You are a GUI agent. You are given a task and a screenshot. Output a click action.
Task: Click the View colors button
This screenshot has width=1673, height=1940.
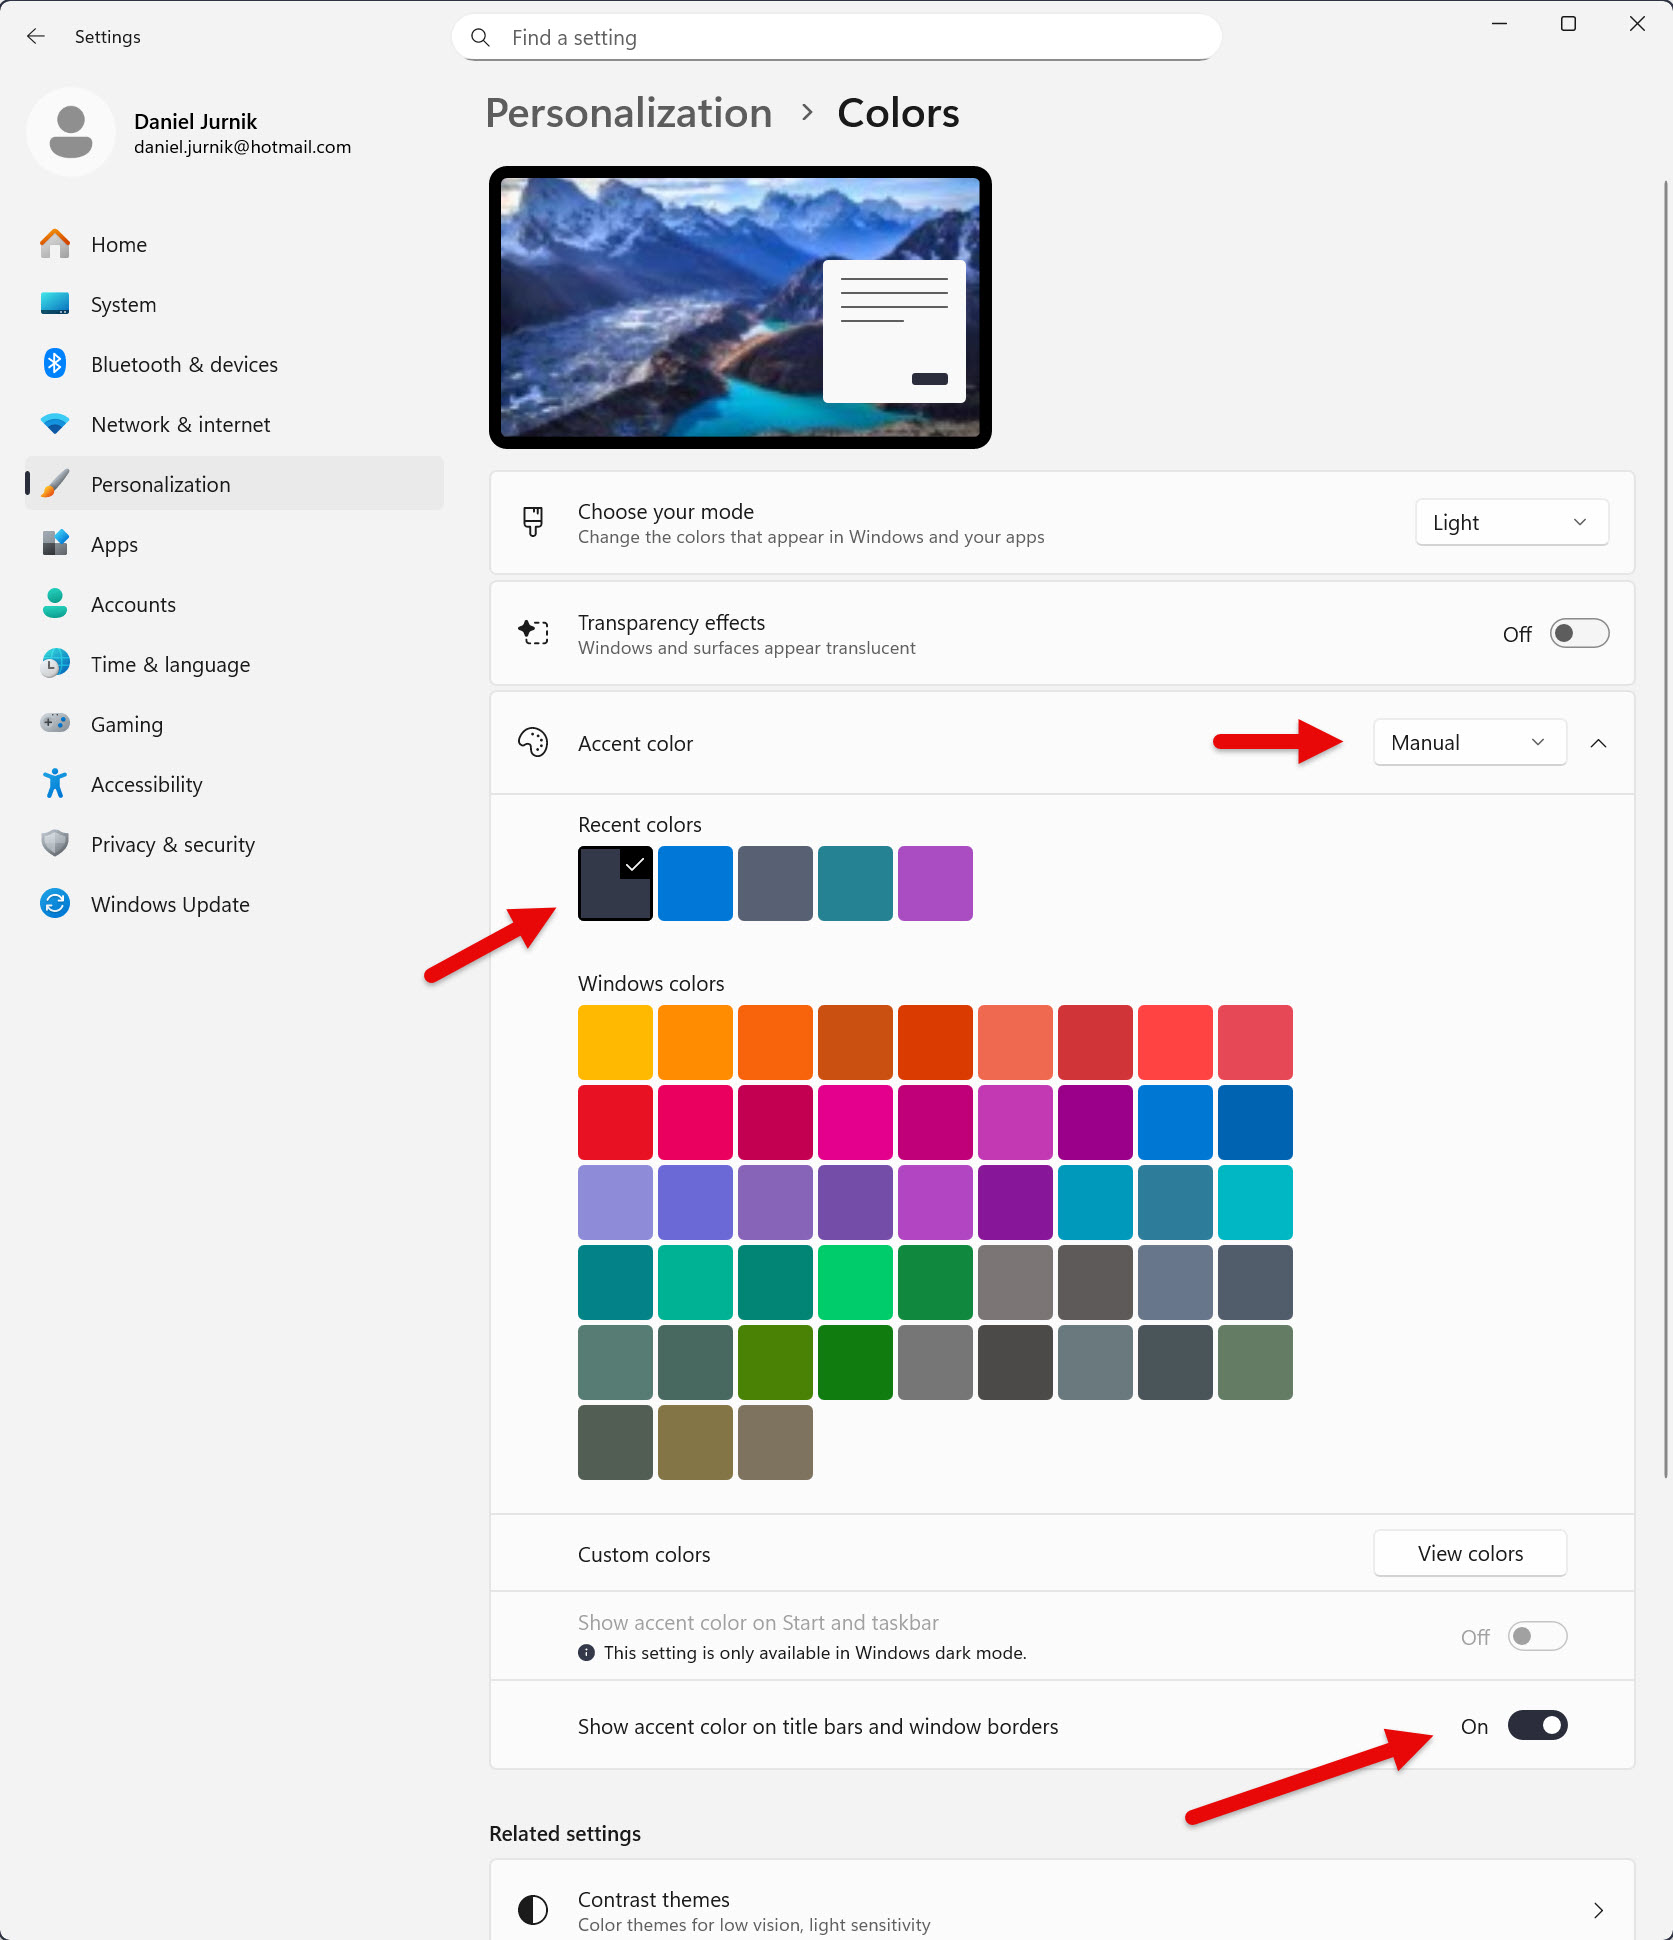(1469, 1554)
